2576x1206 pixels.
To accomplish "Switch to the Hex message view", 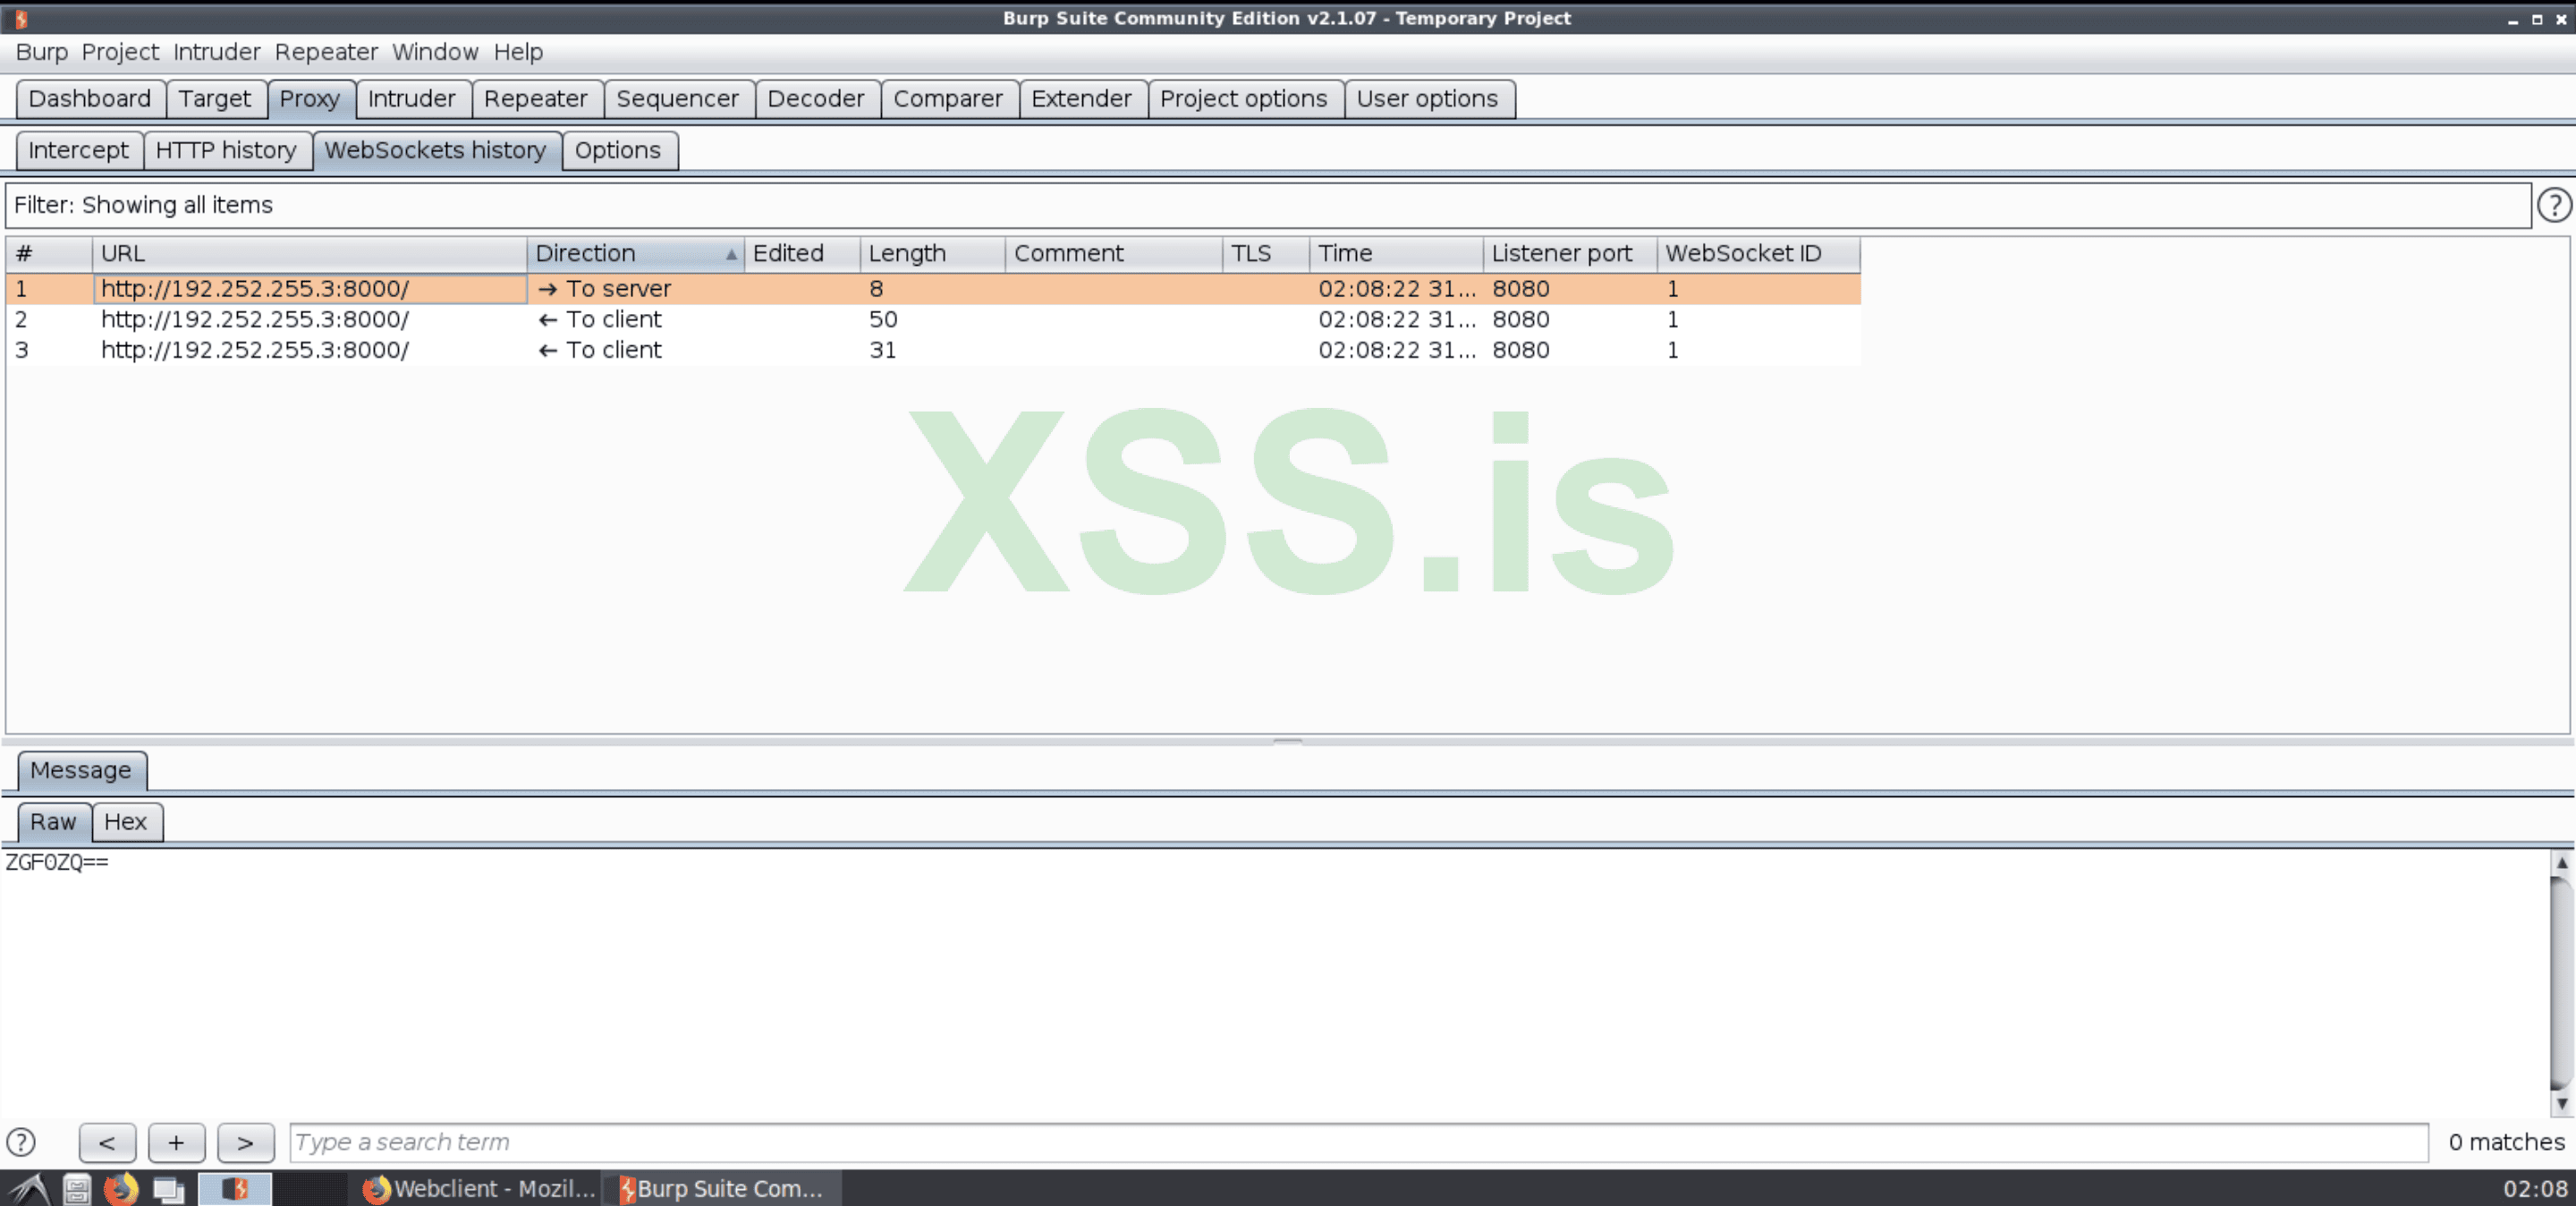I will click(126, 822).
